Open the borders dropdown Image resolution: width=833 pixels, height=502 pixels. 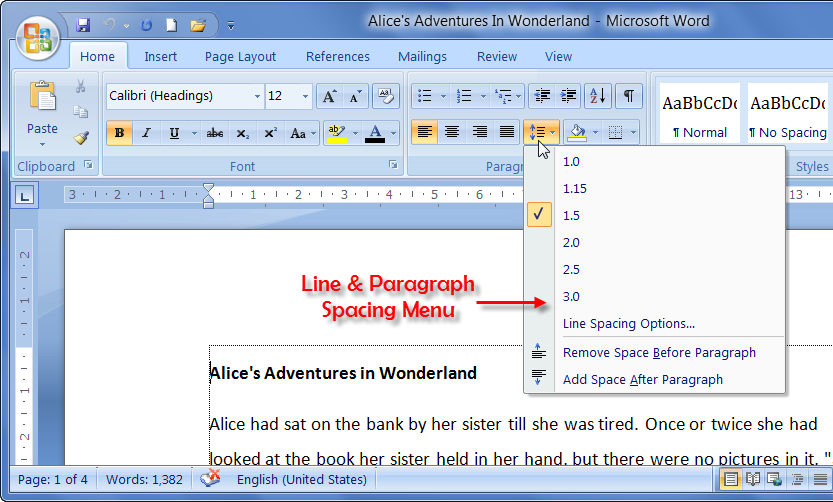click(633, 132)
